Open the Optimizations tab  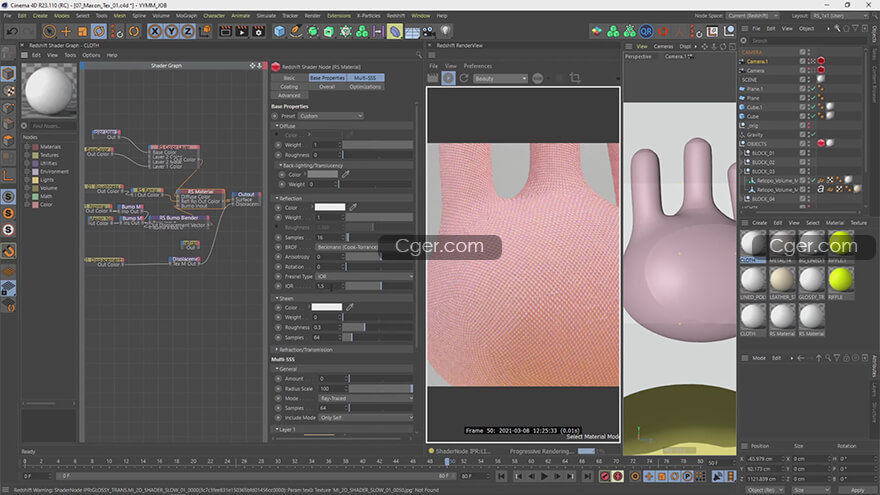365,87
